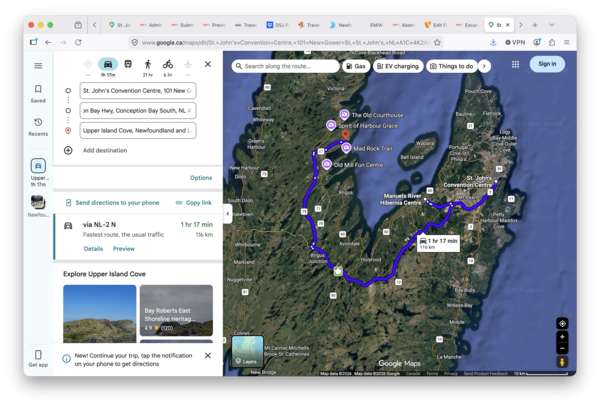
Task: Select Cycling travel mode
Action: (x=168, y=64)
